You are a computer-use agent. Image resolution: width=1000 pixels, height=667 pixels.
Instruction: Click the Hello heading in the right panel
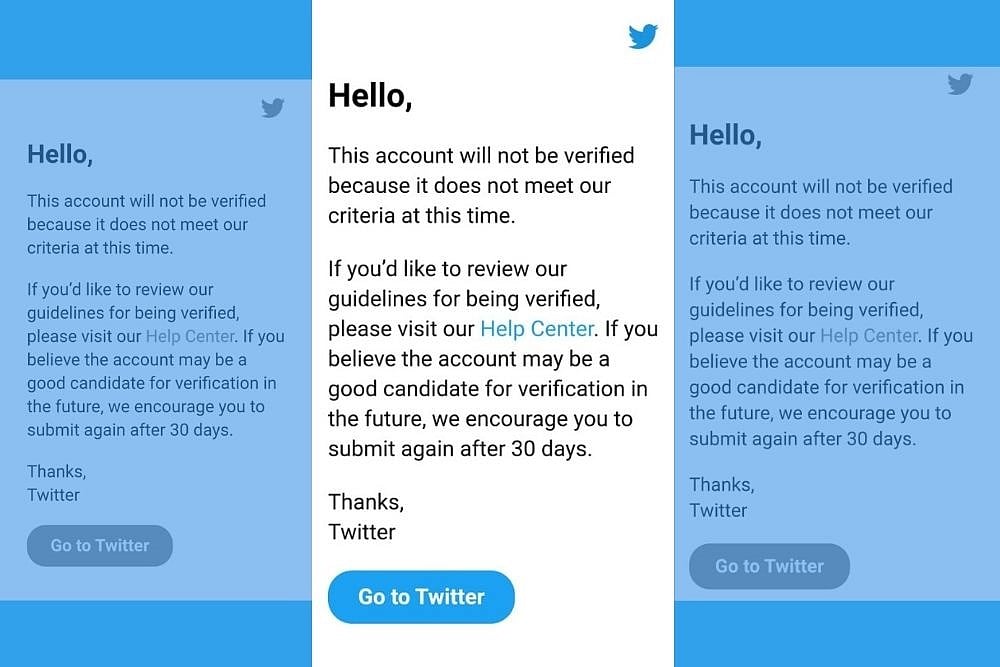(725, 135)
